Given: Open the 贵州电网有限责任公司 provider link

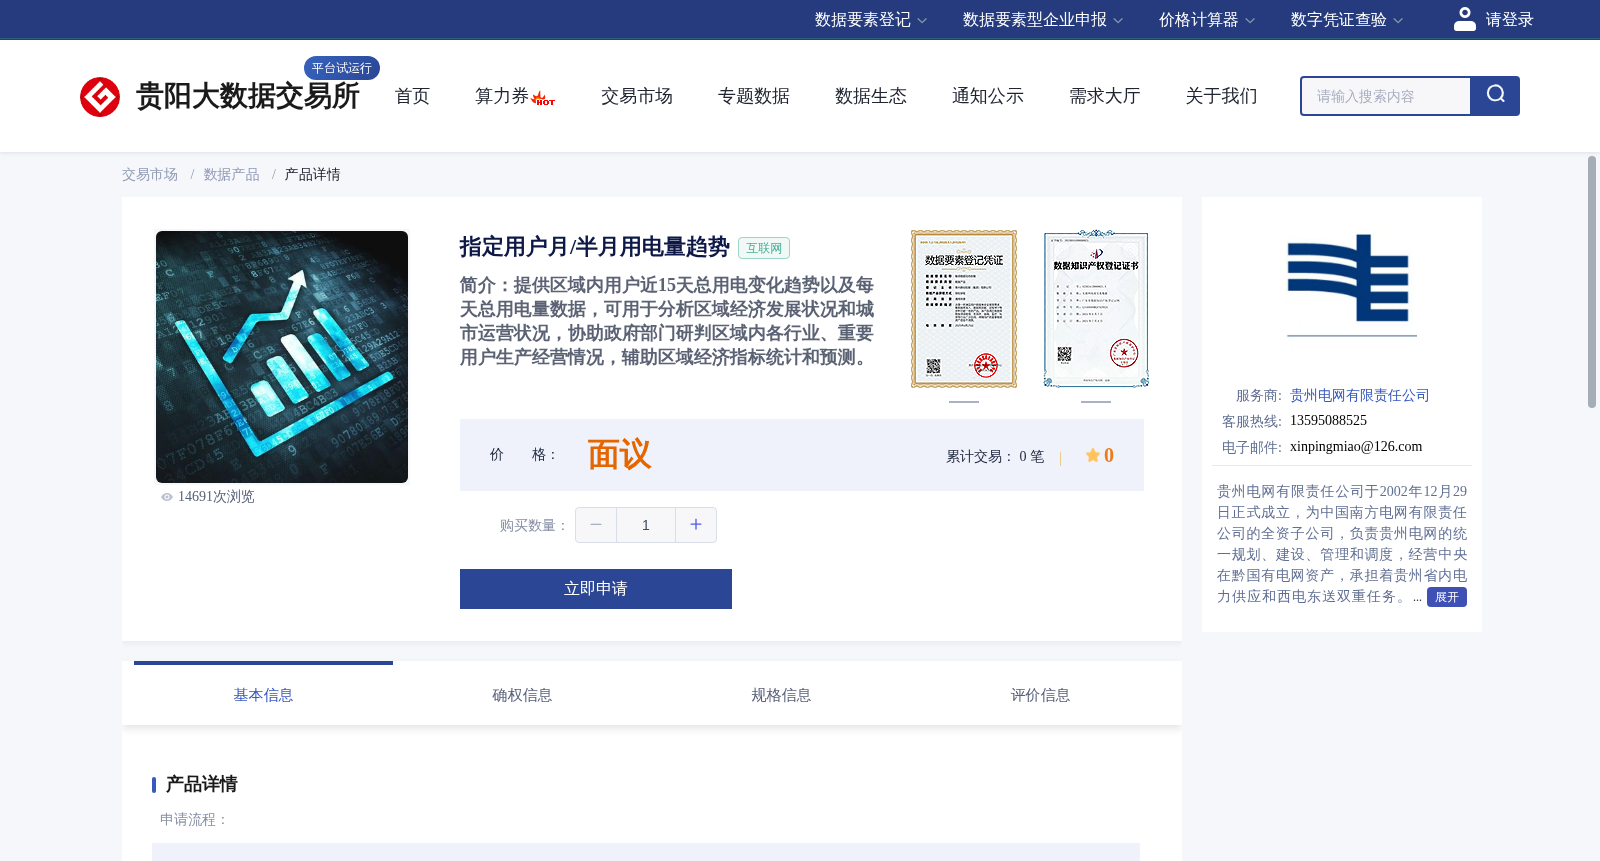Looking at the screenshot, I should tap(1360, 395).
